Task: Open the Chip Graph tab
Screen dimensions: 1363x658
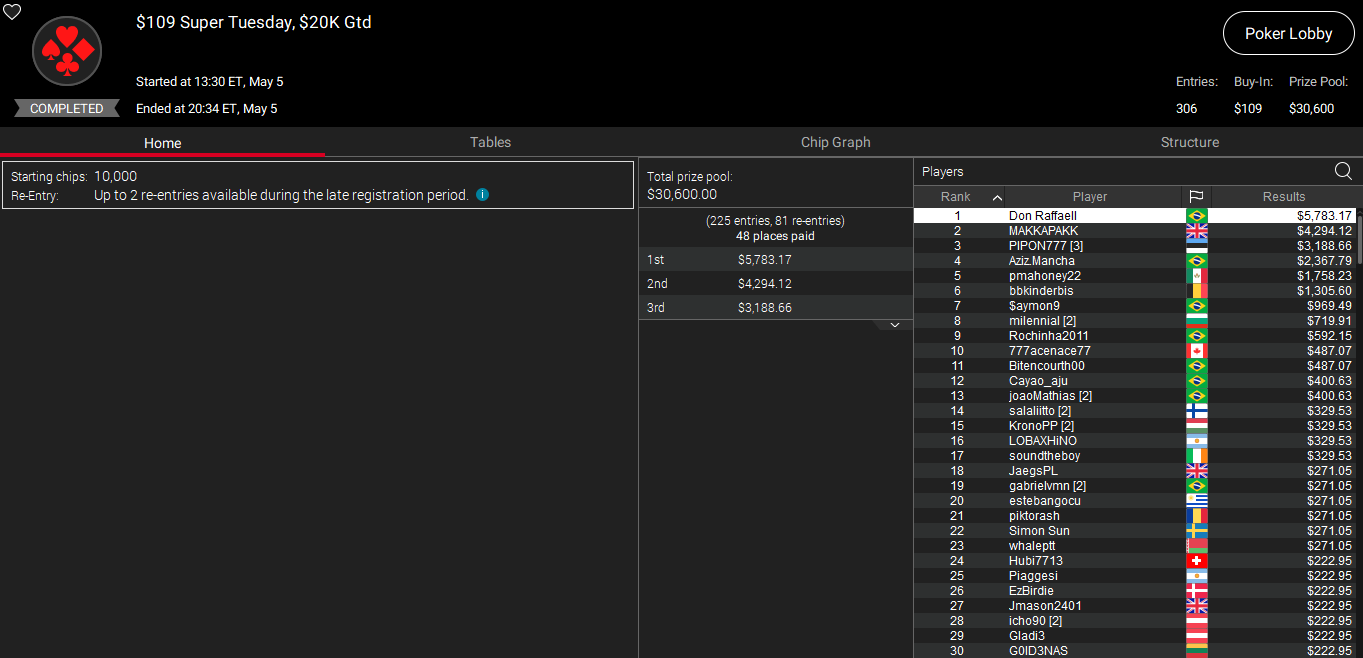Action: click(835, 142)
